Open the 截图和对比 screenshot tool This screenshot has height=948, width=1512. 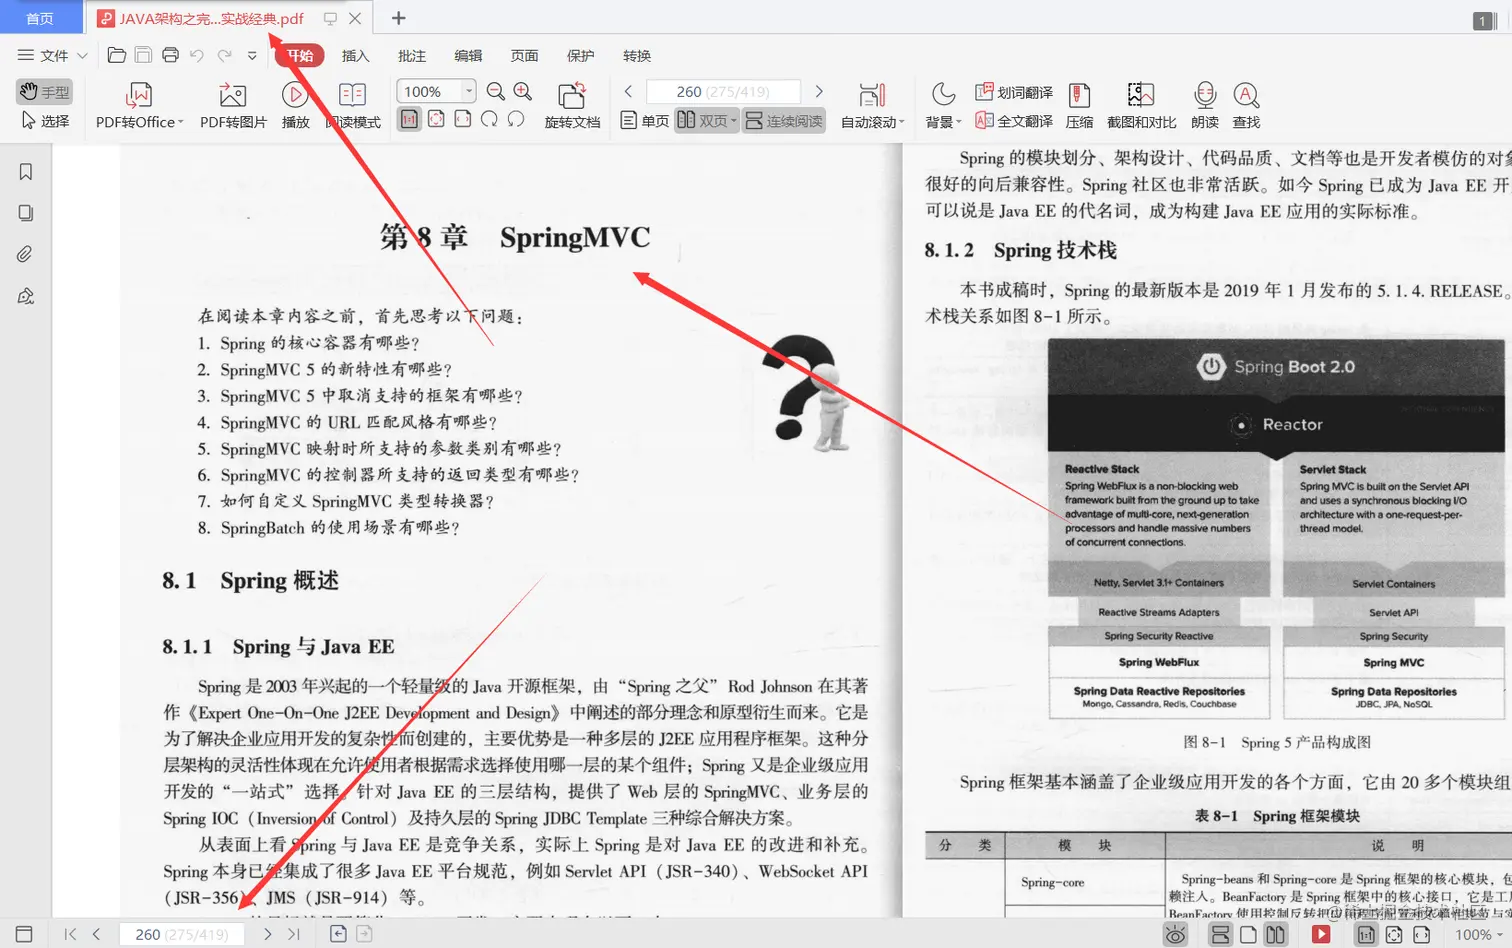click(x=1140, y=104)
